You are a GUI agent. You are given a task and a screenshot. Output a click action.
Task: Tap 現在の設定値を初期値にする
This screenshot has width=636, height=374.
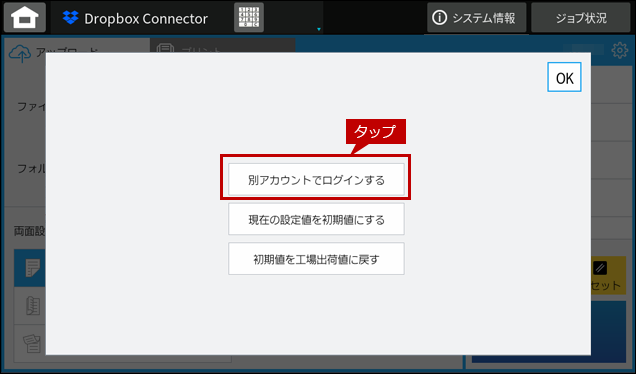pos(316,219)
